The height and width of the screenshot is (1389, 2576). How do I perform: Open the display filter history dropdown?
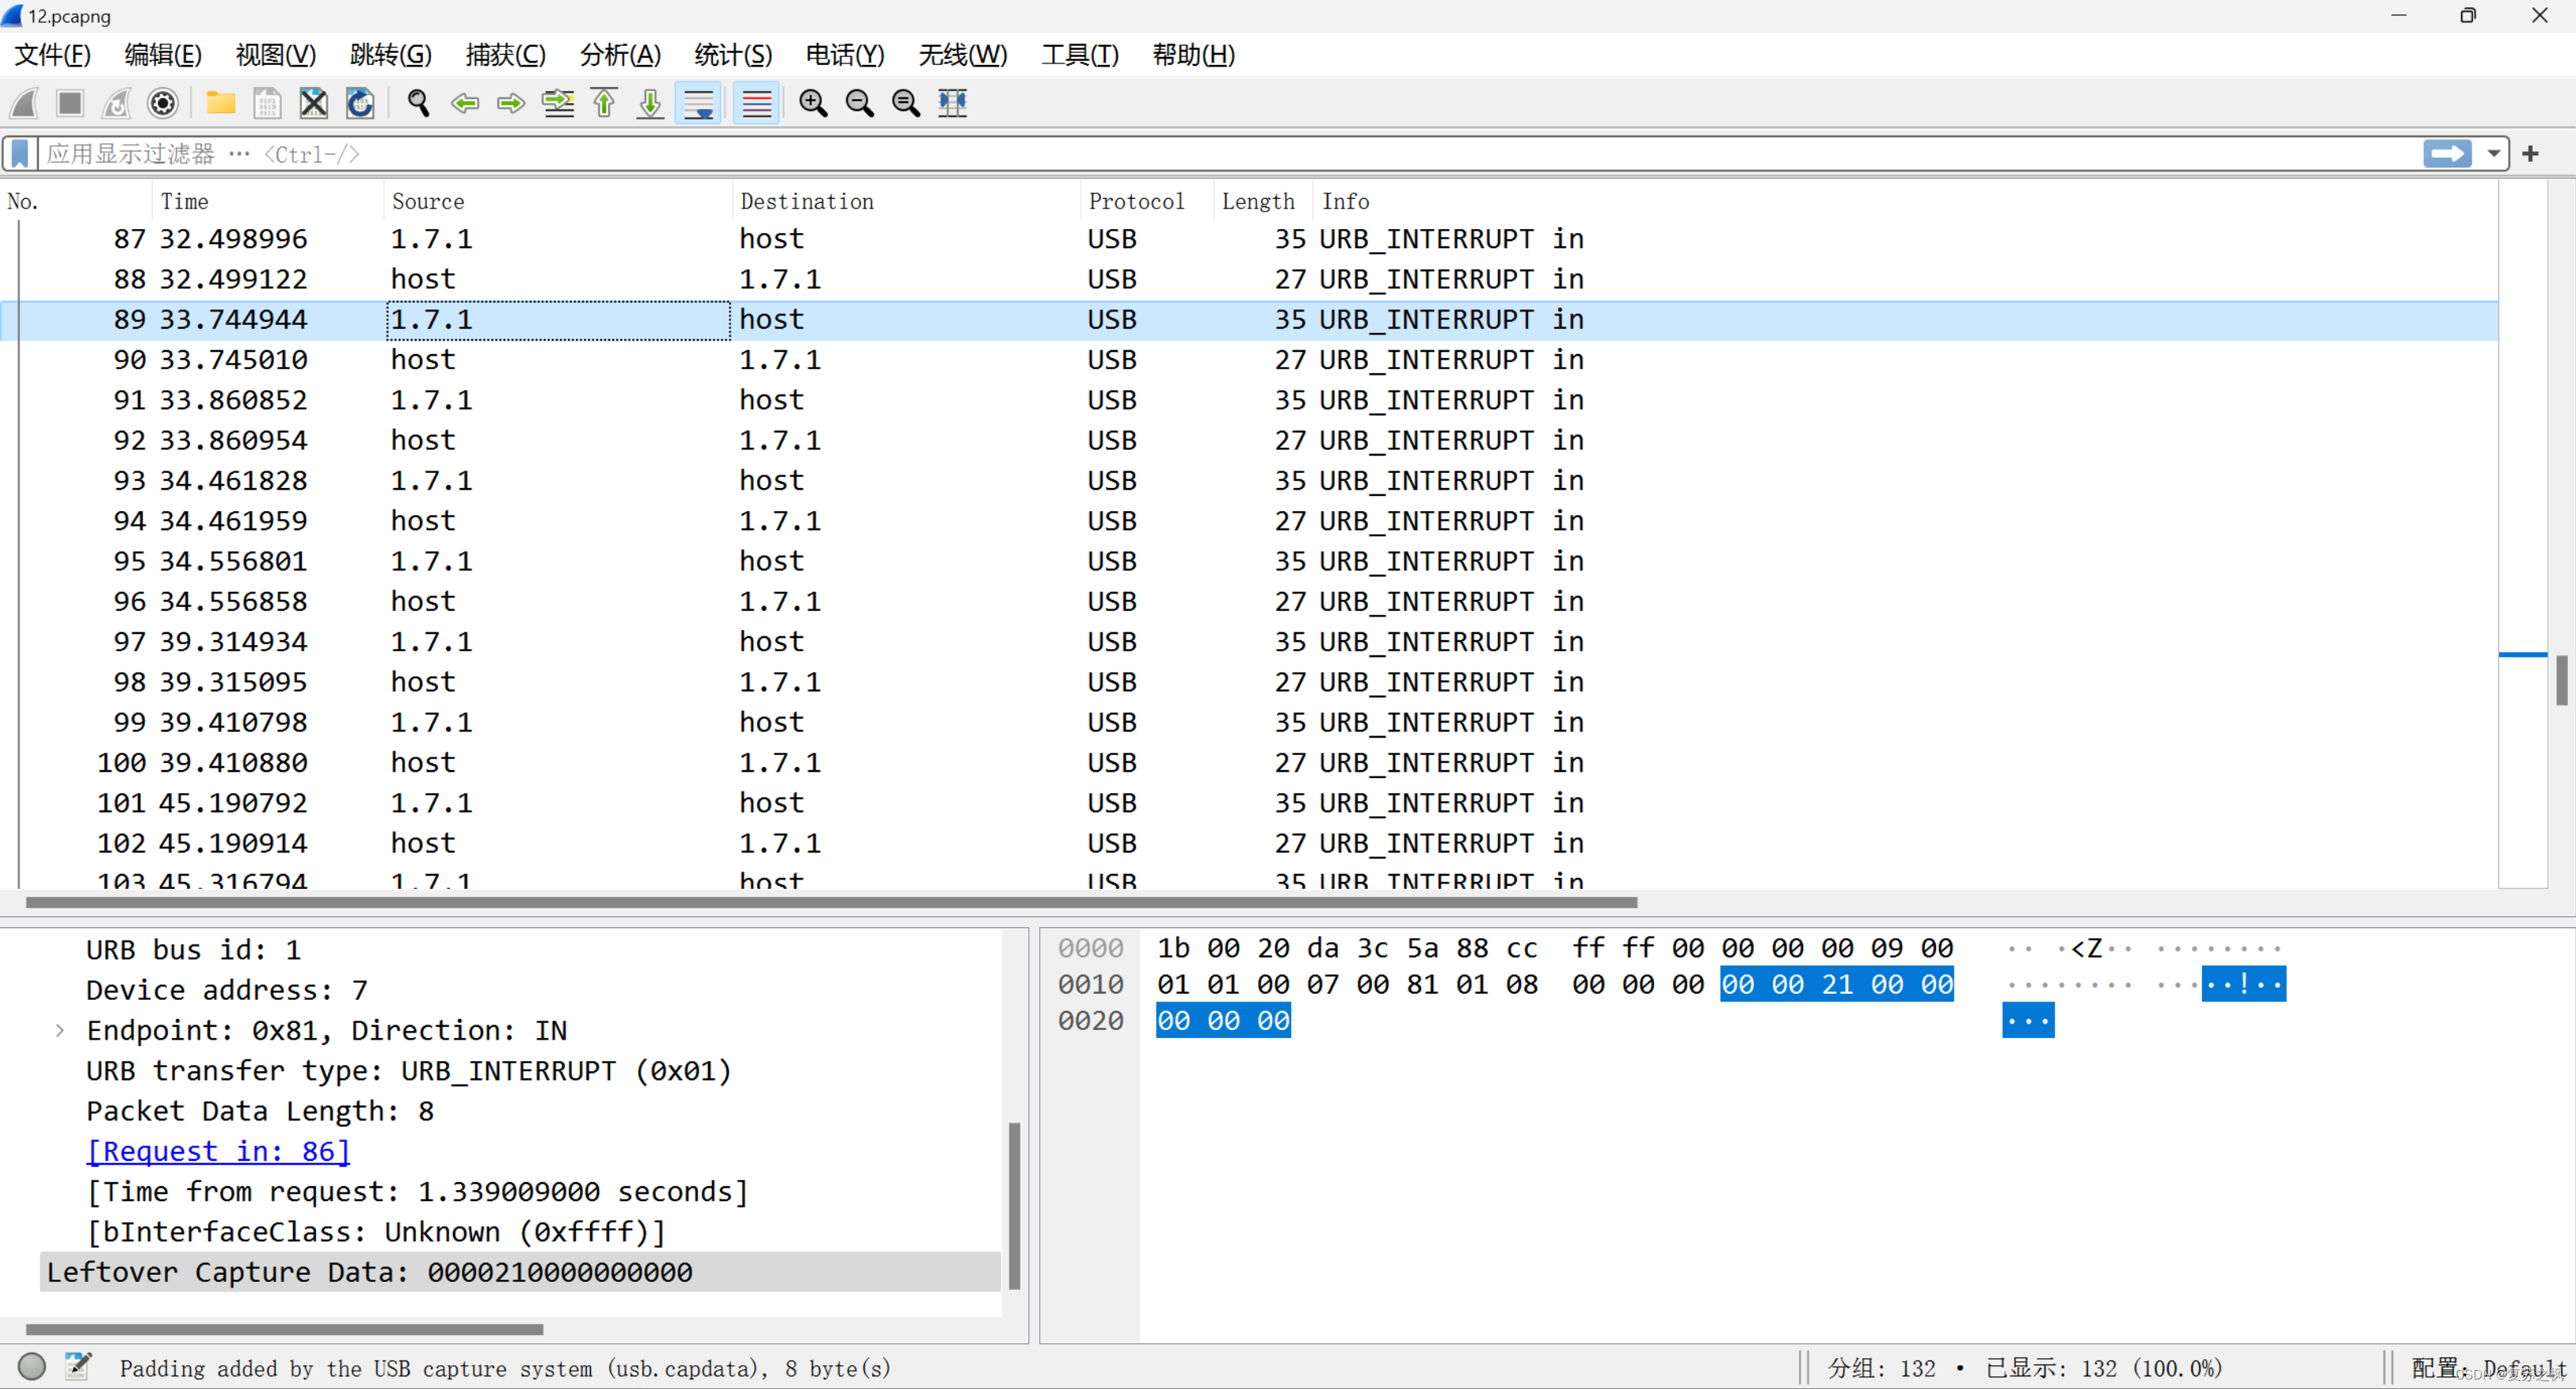click(x=2493, y=154)
